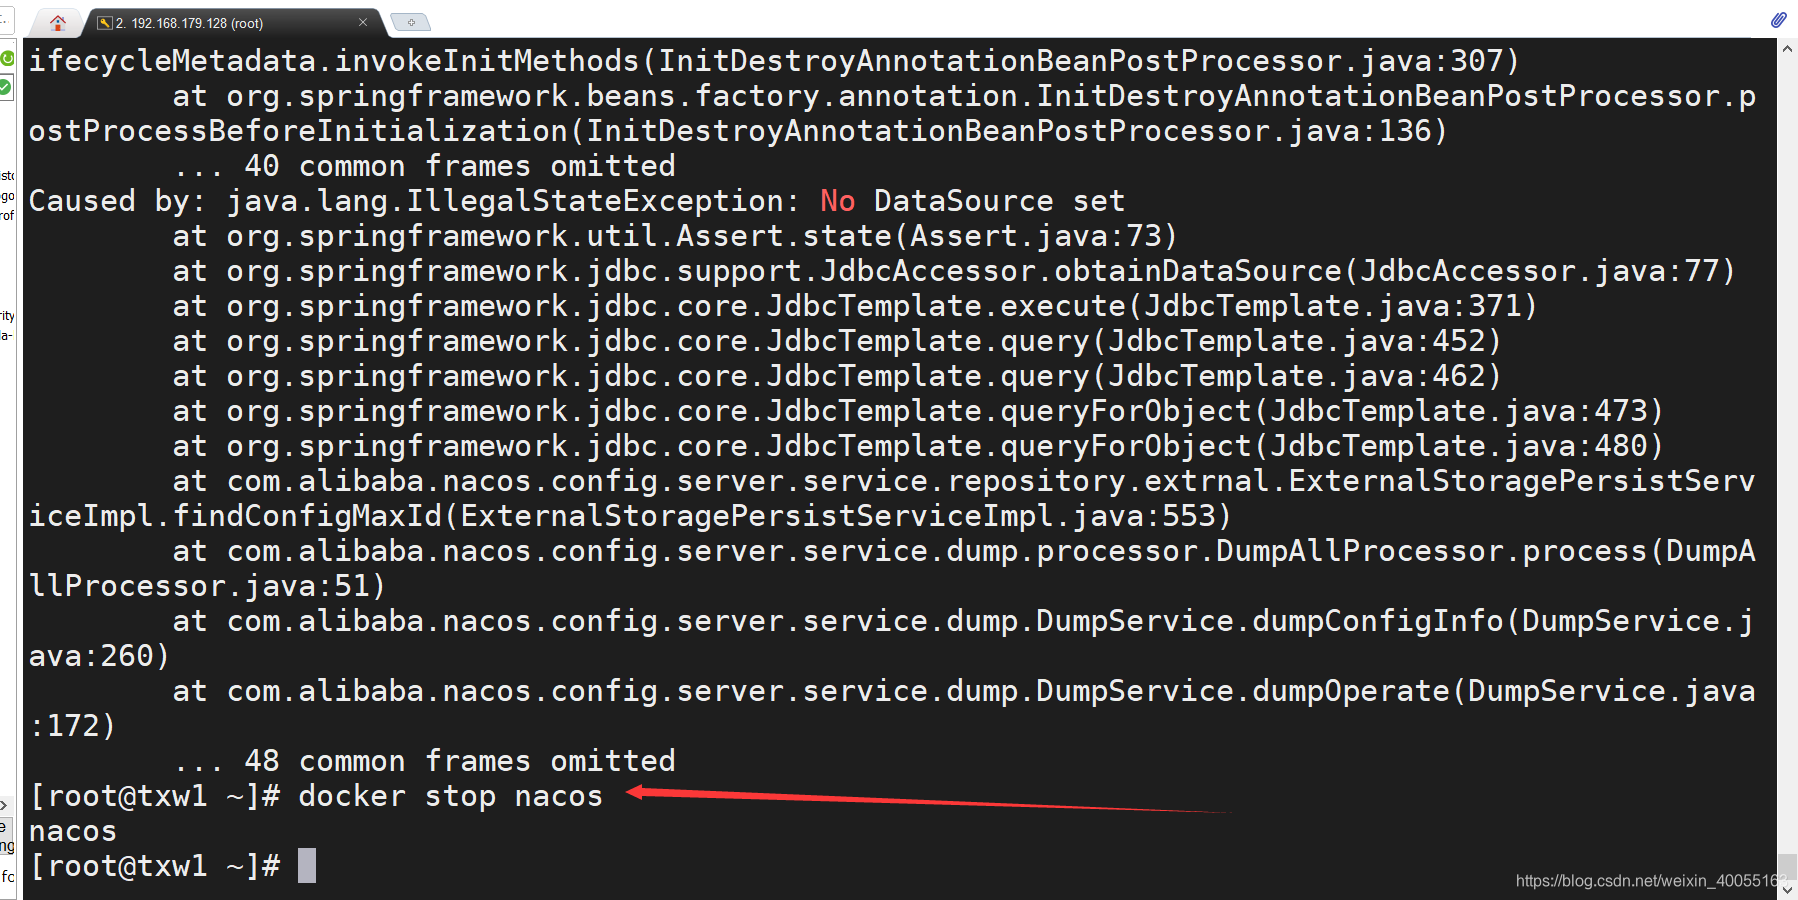
Task: Click the green refresh icon in left sidebar
Action: coord(7,58)
